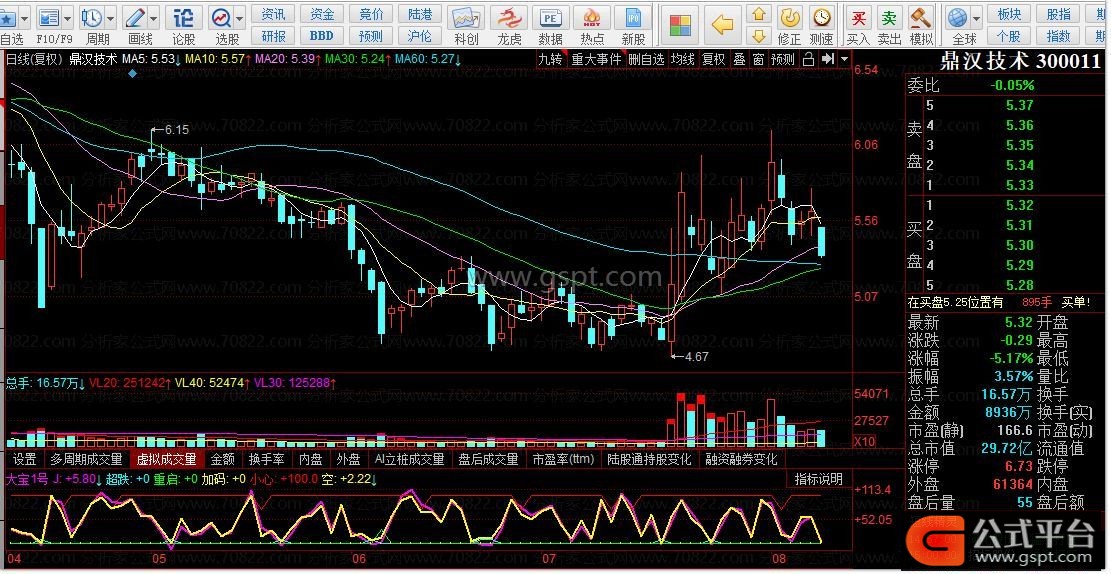Image resolution: width=1111 pixels, height=574 pixels.
Task: Click the yellow down arrow icon
Action: (x=759, y=35)
